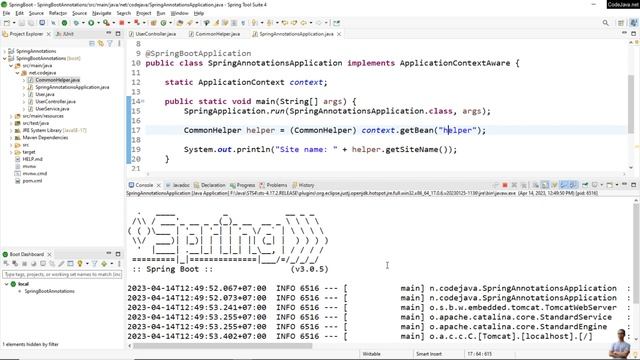Click the editor vertical scrollbar
This screenshot has height=360, width=640.
coord(631,104)
